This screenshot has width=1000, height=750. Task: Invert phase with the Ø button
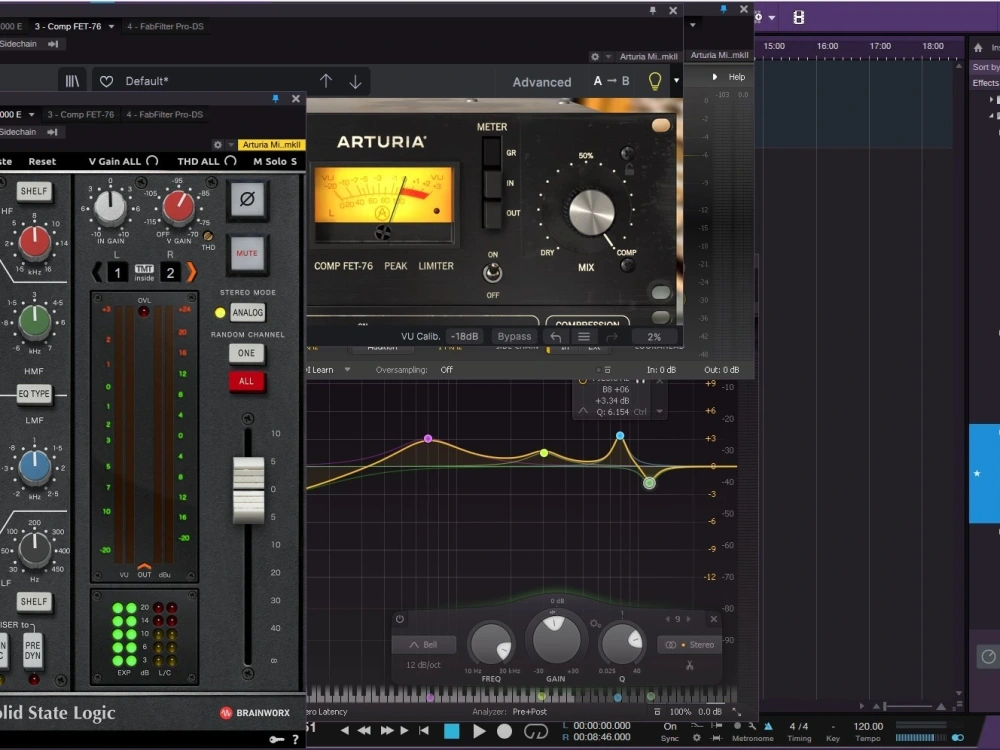click(x=247, y=200)
